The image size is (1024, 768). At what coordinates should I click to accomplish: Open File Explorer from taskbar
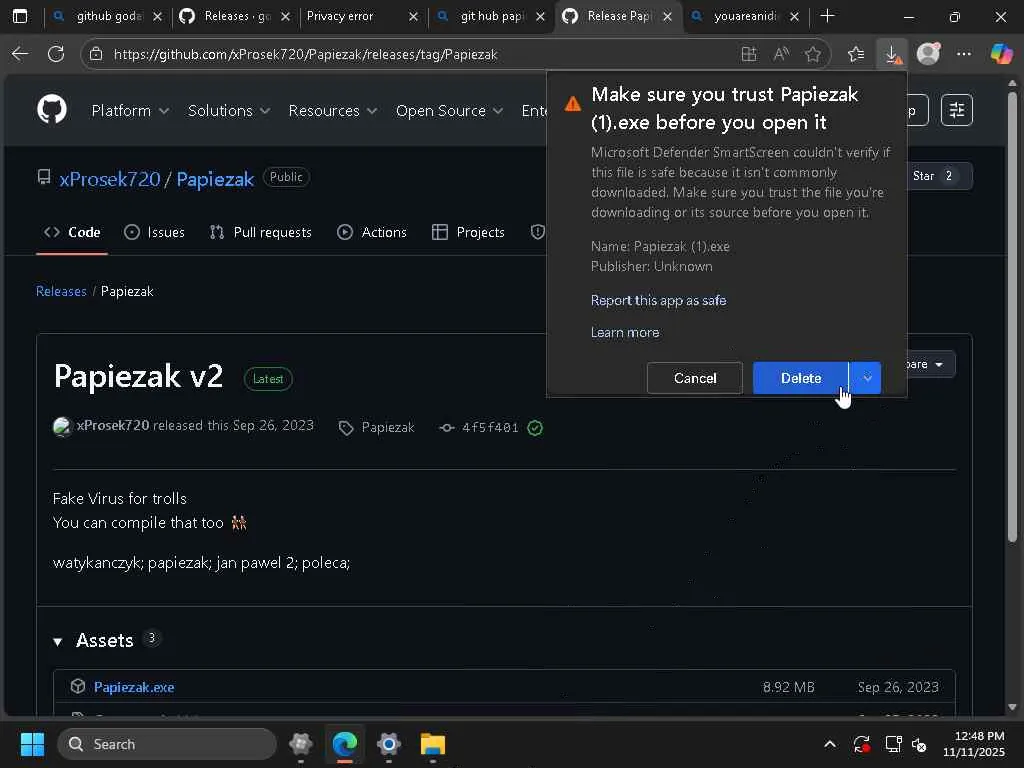[432, 744]
